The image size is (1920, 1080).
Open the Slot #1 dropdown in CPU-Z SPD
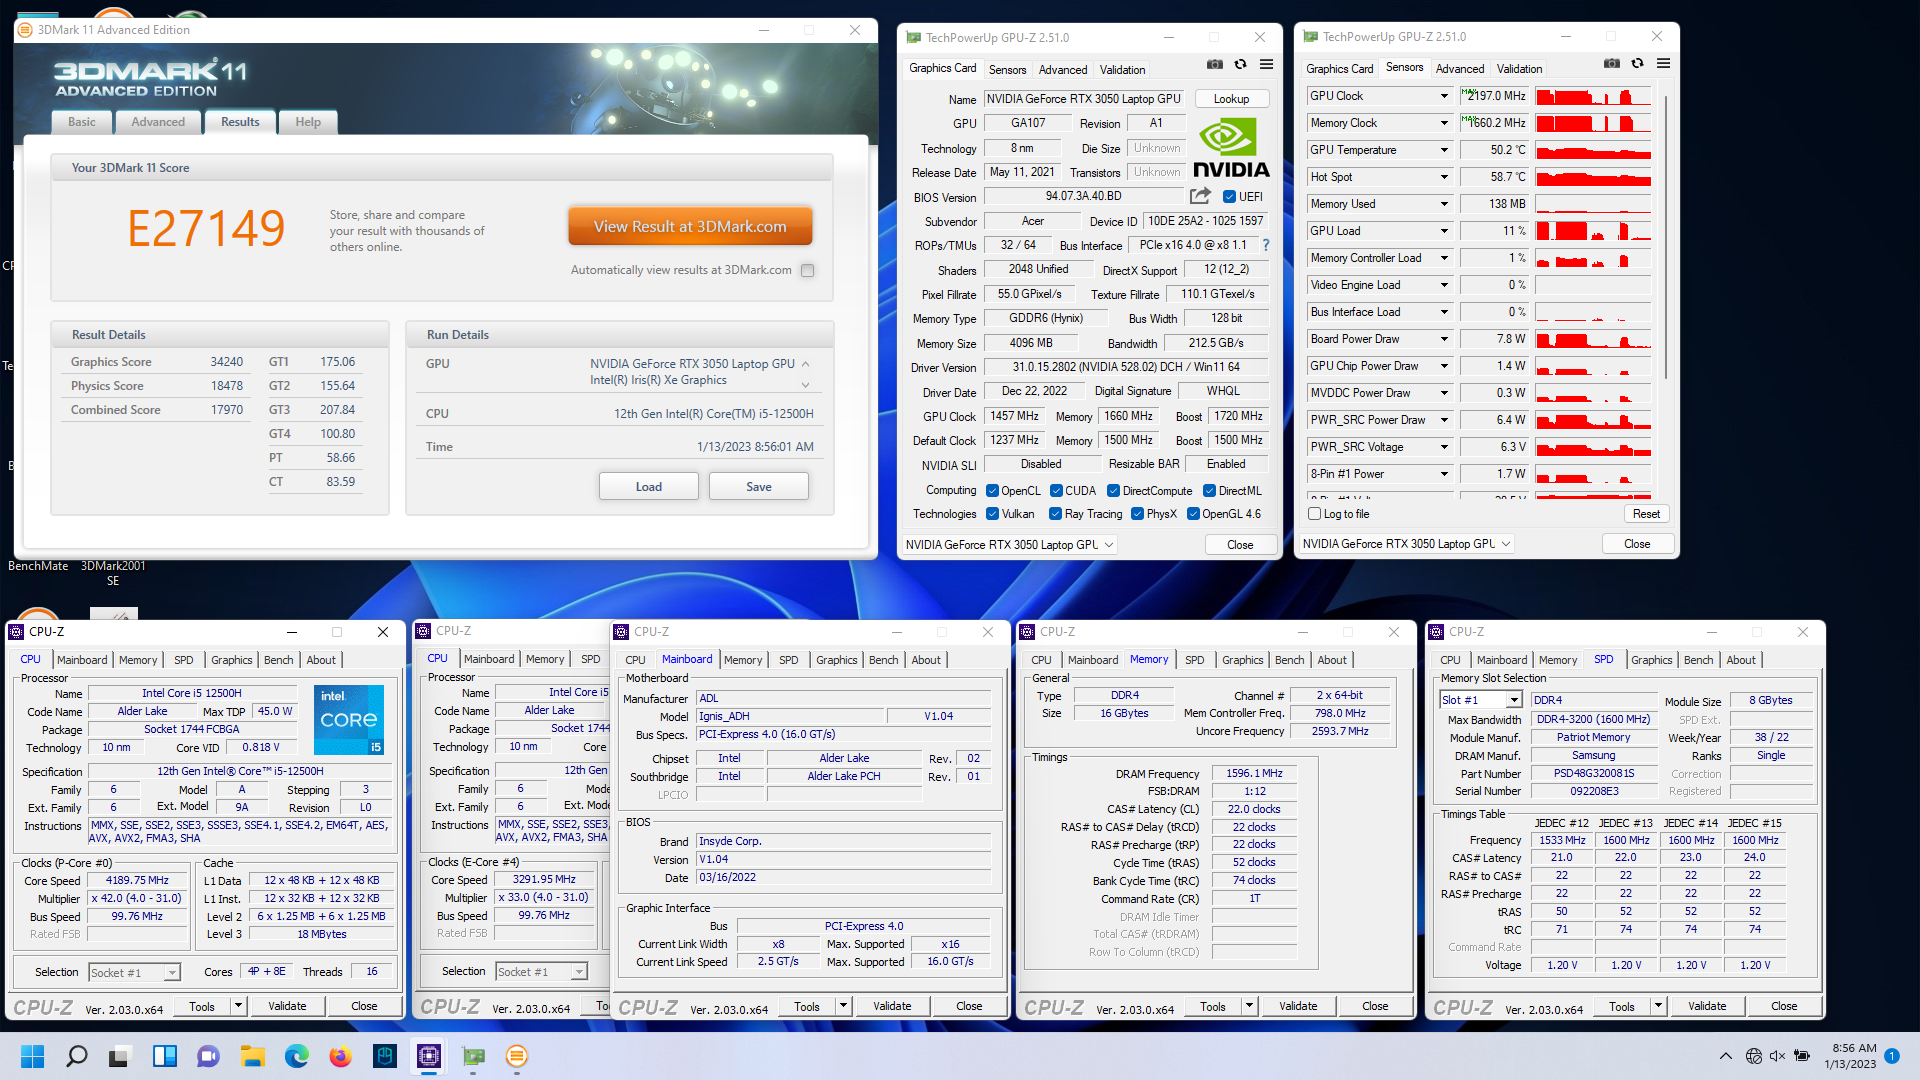(1514, 700)
